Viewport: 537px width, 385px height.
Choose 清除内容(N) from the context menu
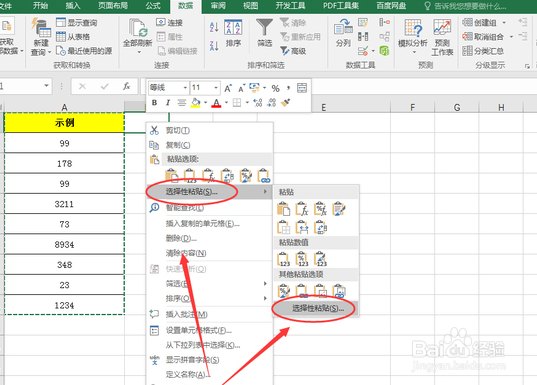[210, 253]
